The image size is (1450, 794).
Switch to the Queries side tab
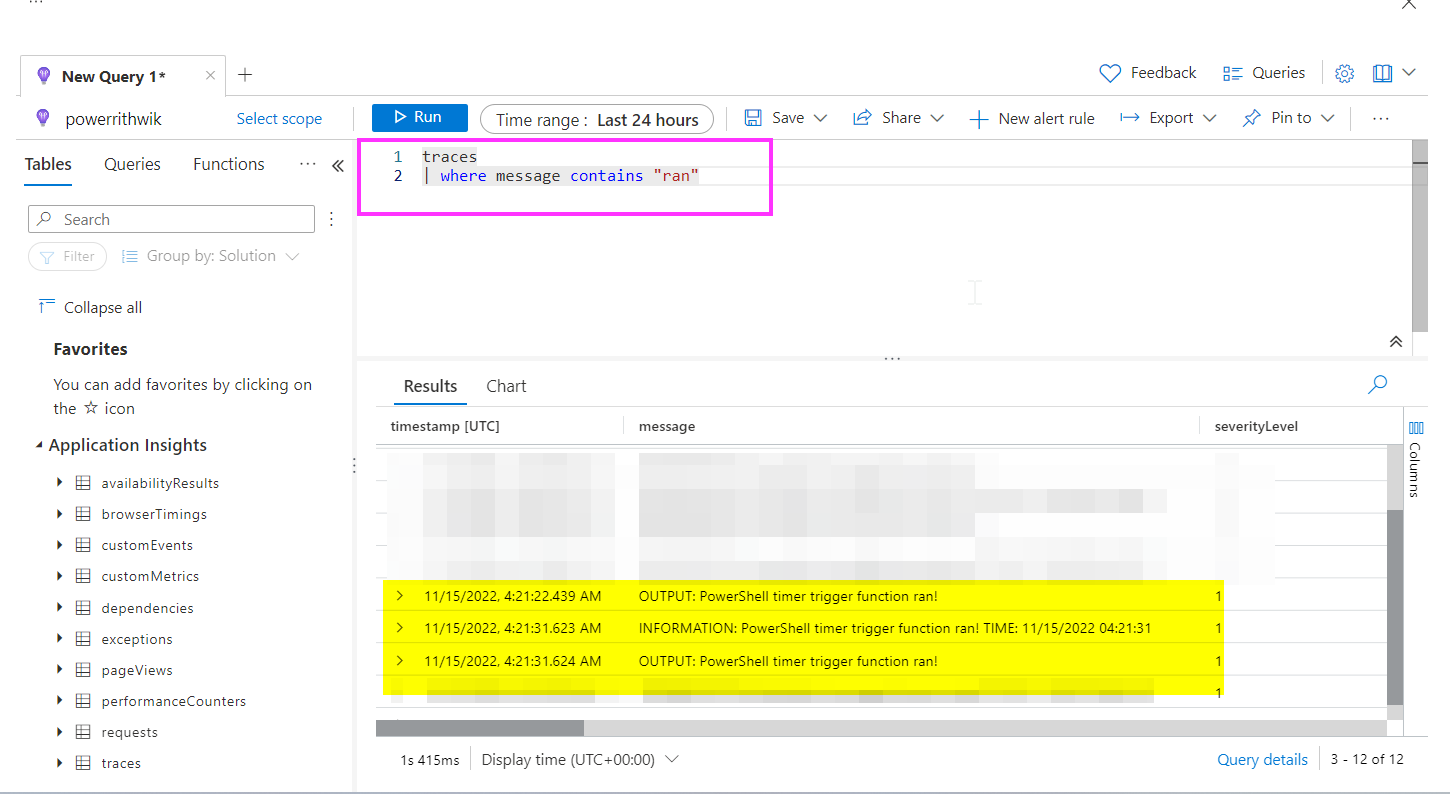click(132, 164)
